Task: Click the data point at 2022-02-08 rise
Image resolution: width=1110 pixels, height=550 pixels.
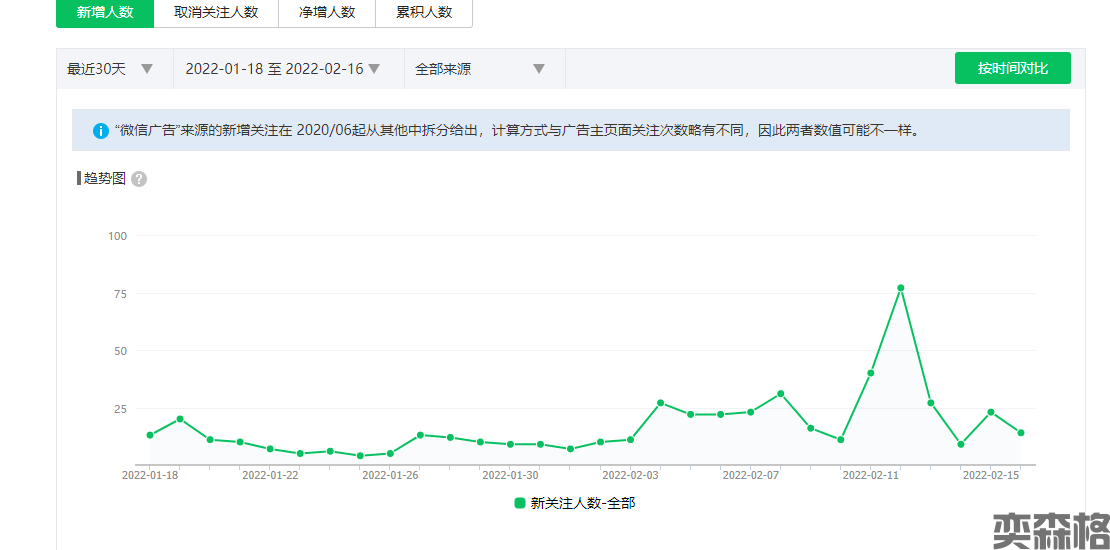Action: click(781, 394)
